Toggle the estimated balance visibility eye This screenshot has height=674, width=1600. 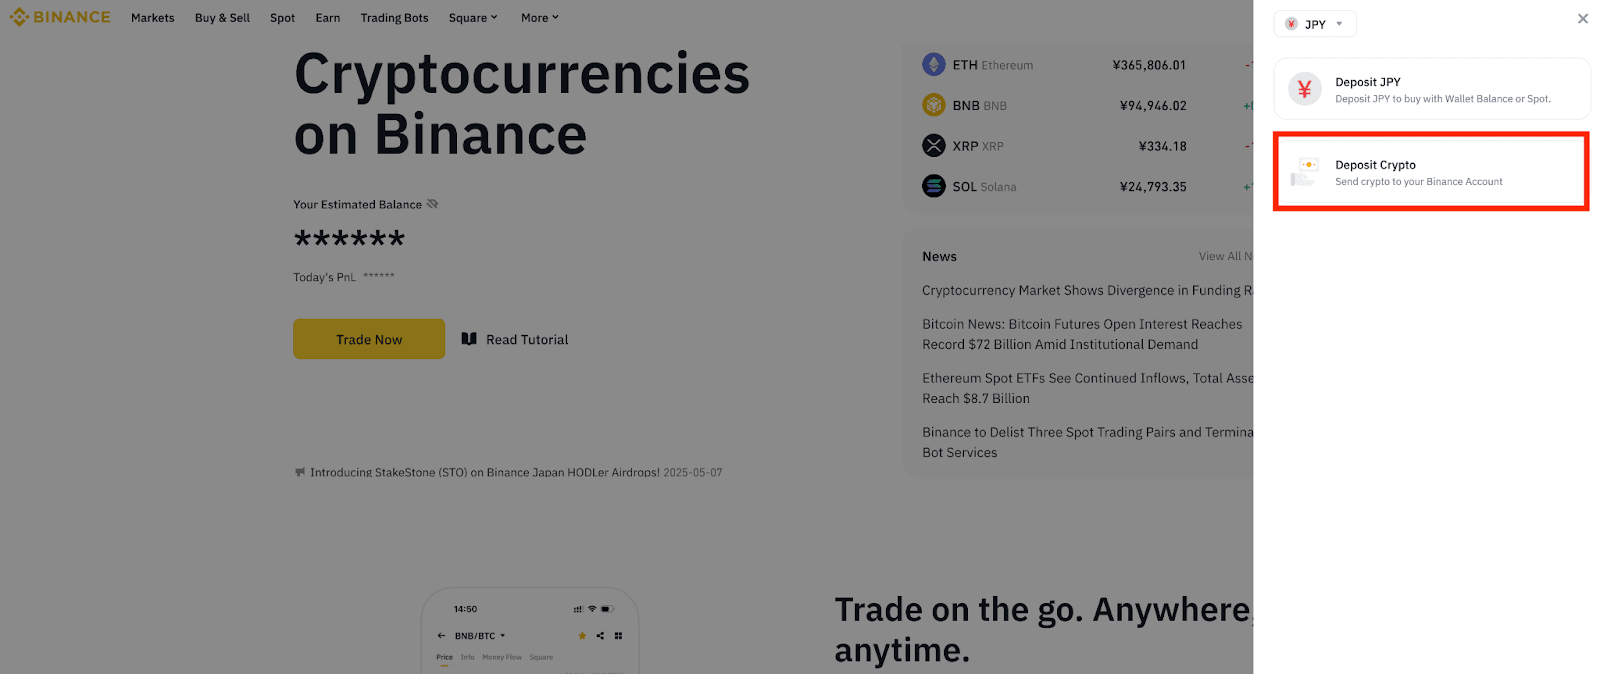pyautogui.click(x=433, y=204)
